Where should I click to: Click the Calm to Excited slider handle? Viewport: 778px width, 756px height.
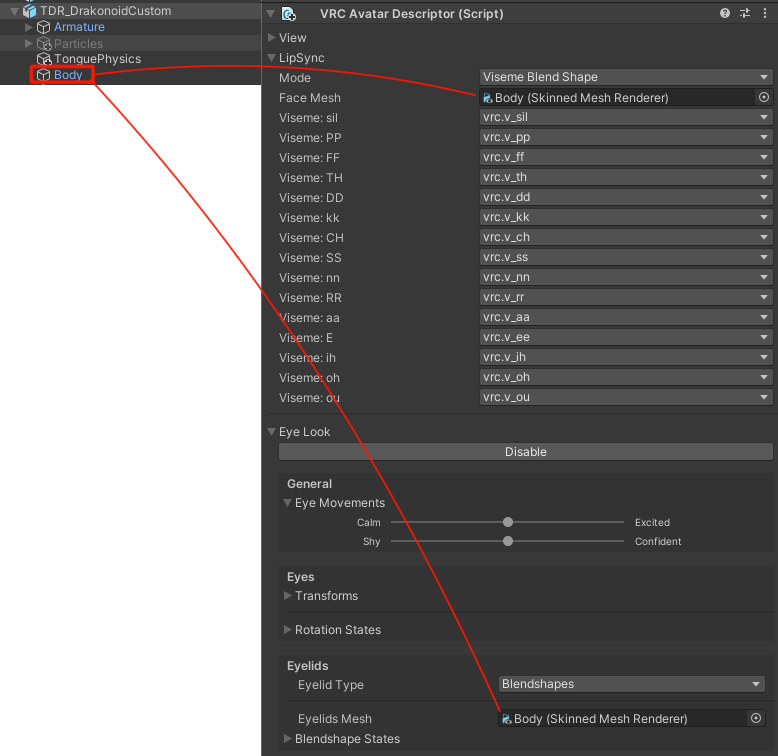point(508,522)
